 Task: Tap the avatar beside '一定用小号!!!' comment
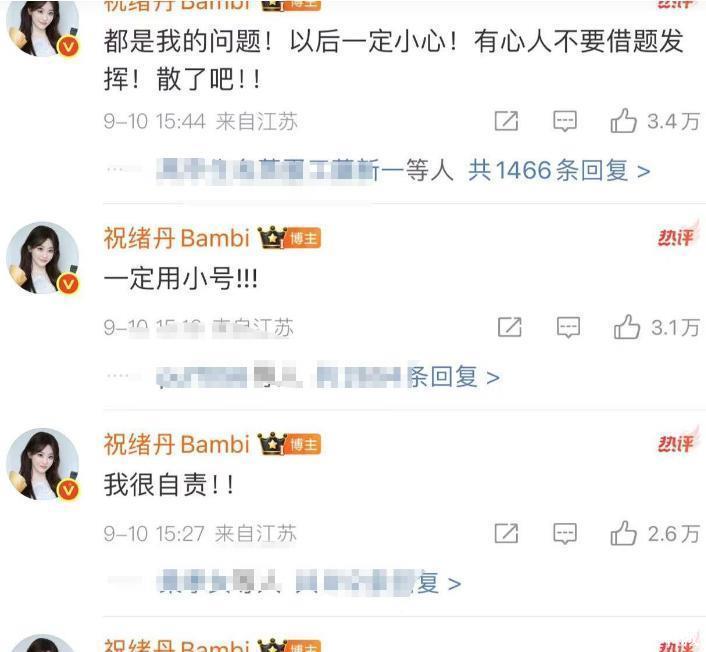pos(43,258)
